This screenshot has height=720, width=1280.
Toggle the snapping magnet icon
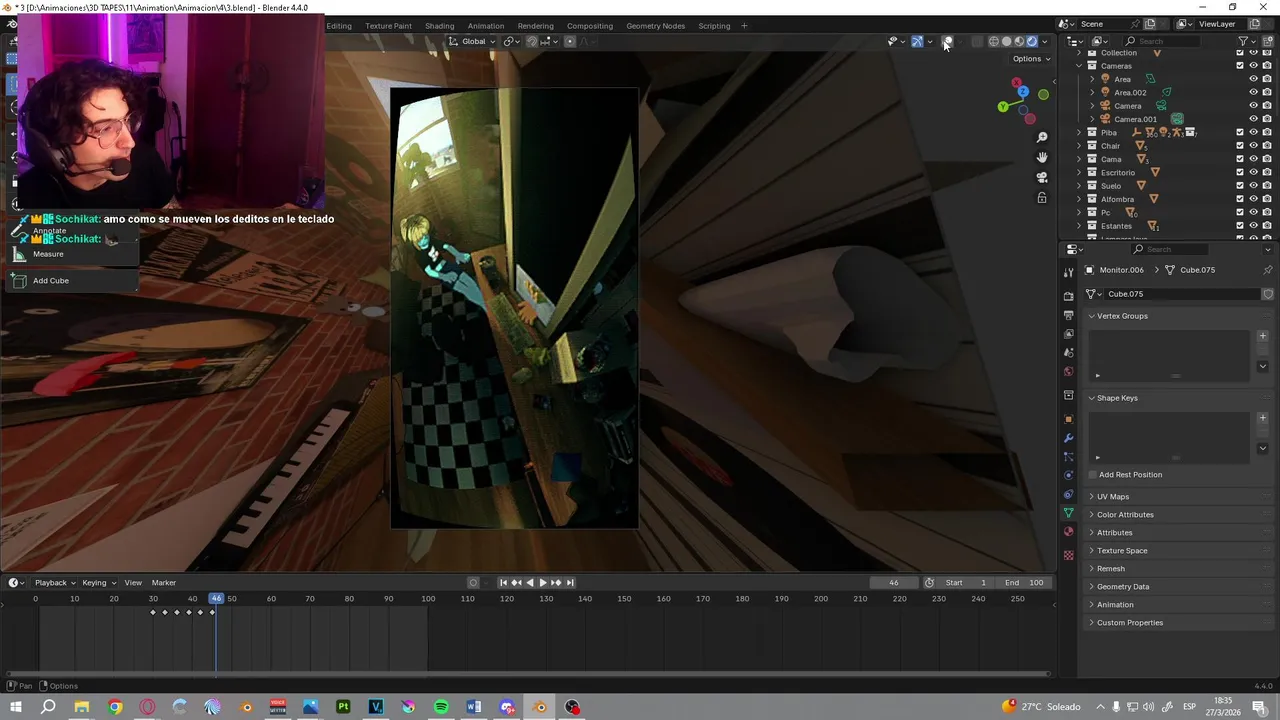pyautogui.click(x=532, y=41)
